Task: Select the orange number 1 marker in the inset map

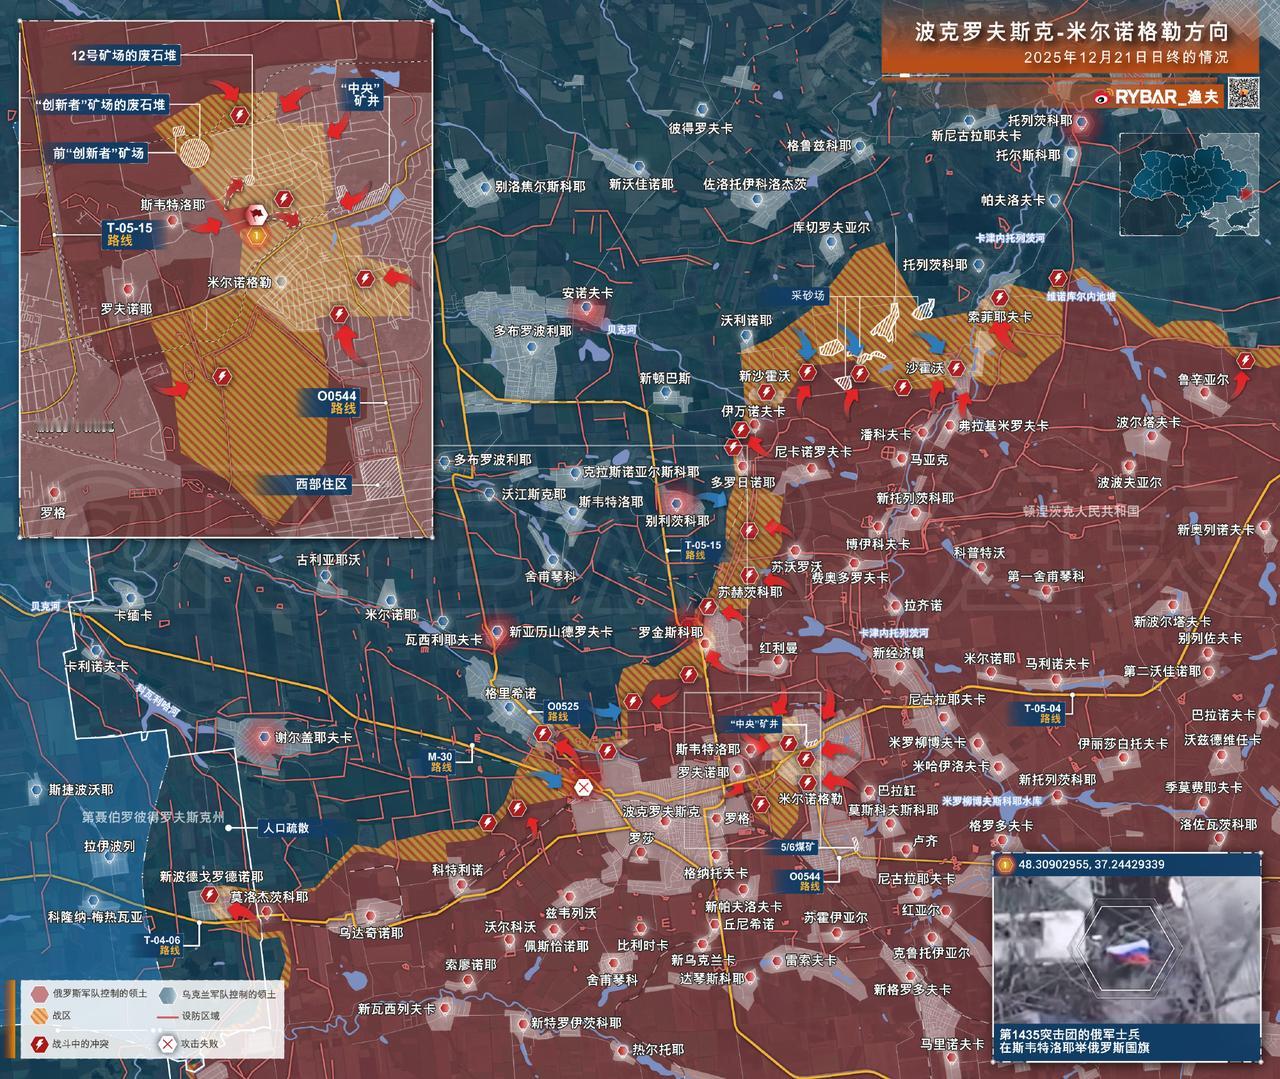Action: point(255,236)
